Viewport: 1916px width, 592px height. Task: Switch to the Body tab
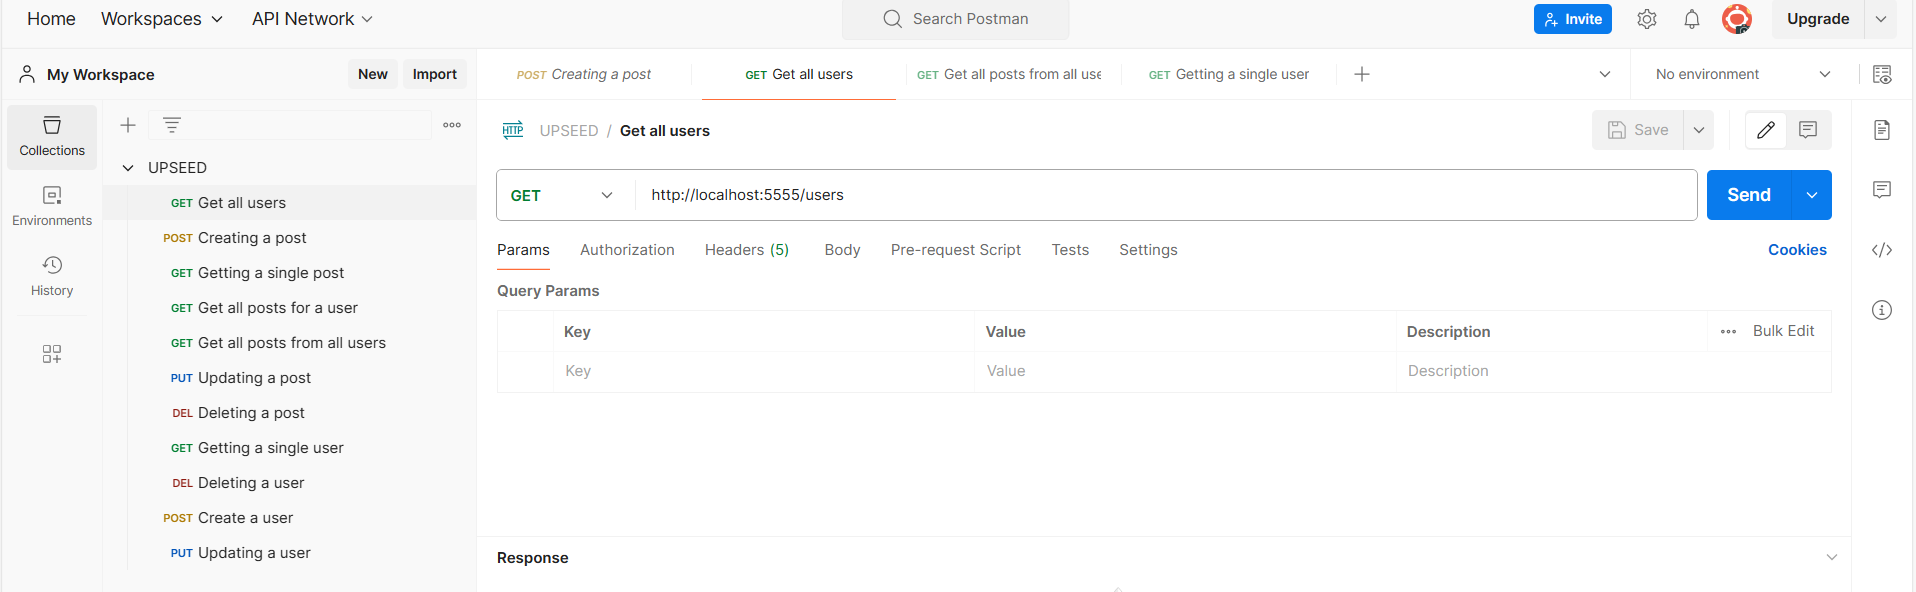click(x=842, y=250)
